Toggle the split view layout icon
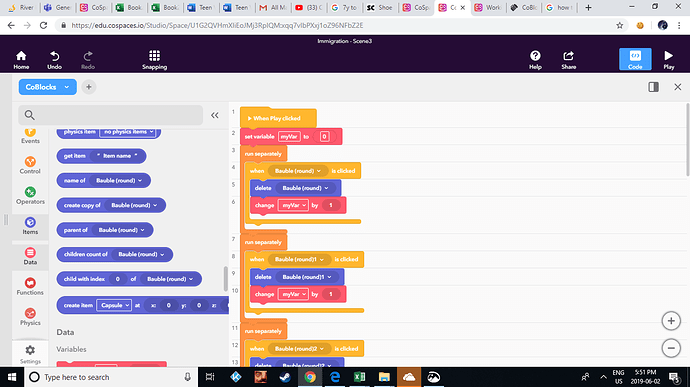This screenshot has width=690, height=387. point(653,87)
